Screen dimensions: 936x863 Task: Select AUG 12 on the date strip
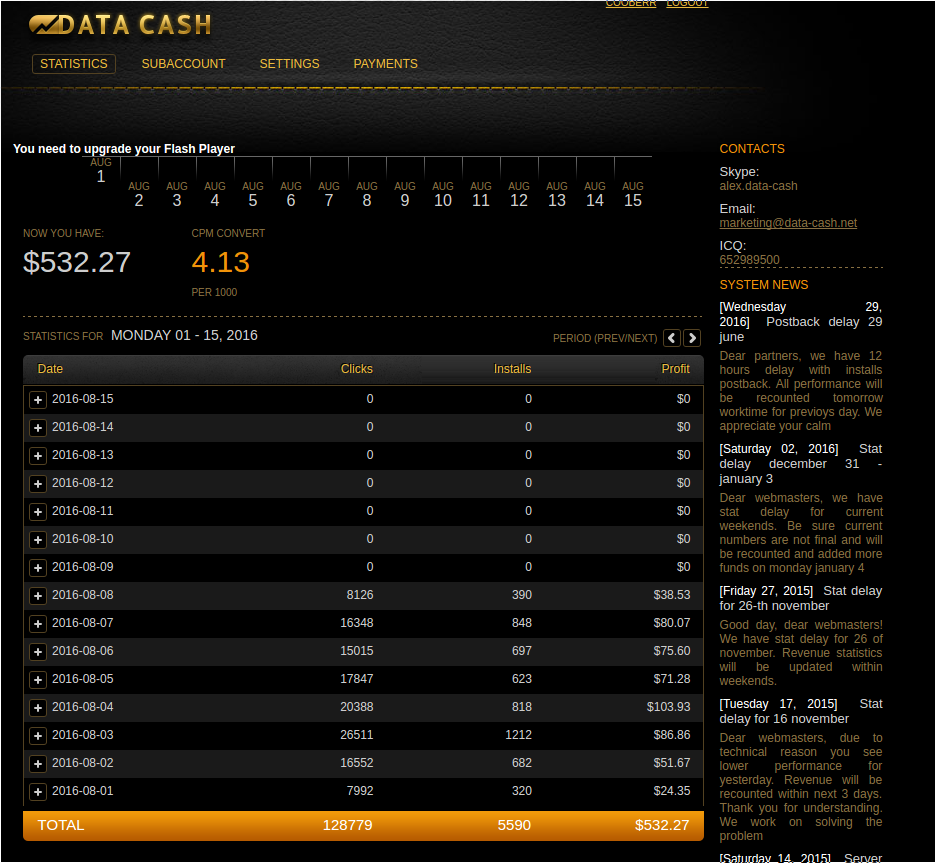(519, 195)
